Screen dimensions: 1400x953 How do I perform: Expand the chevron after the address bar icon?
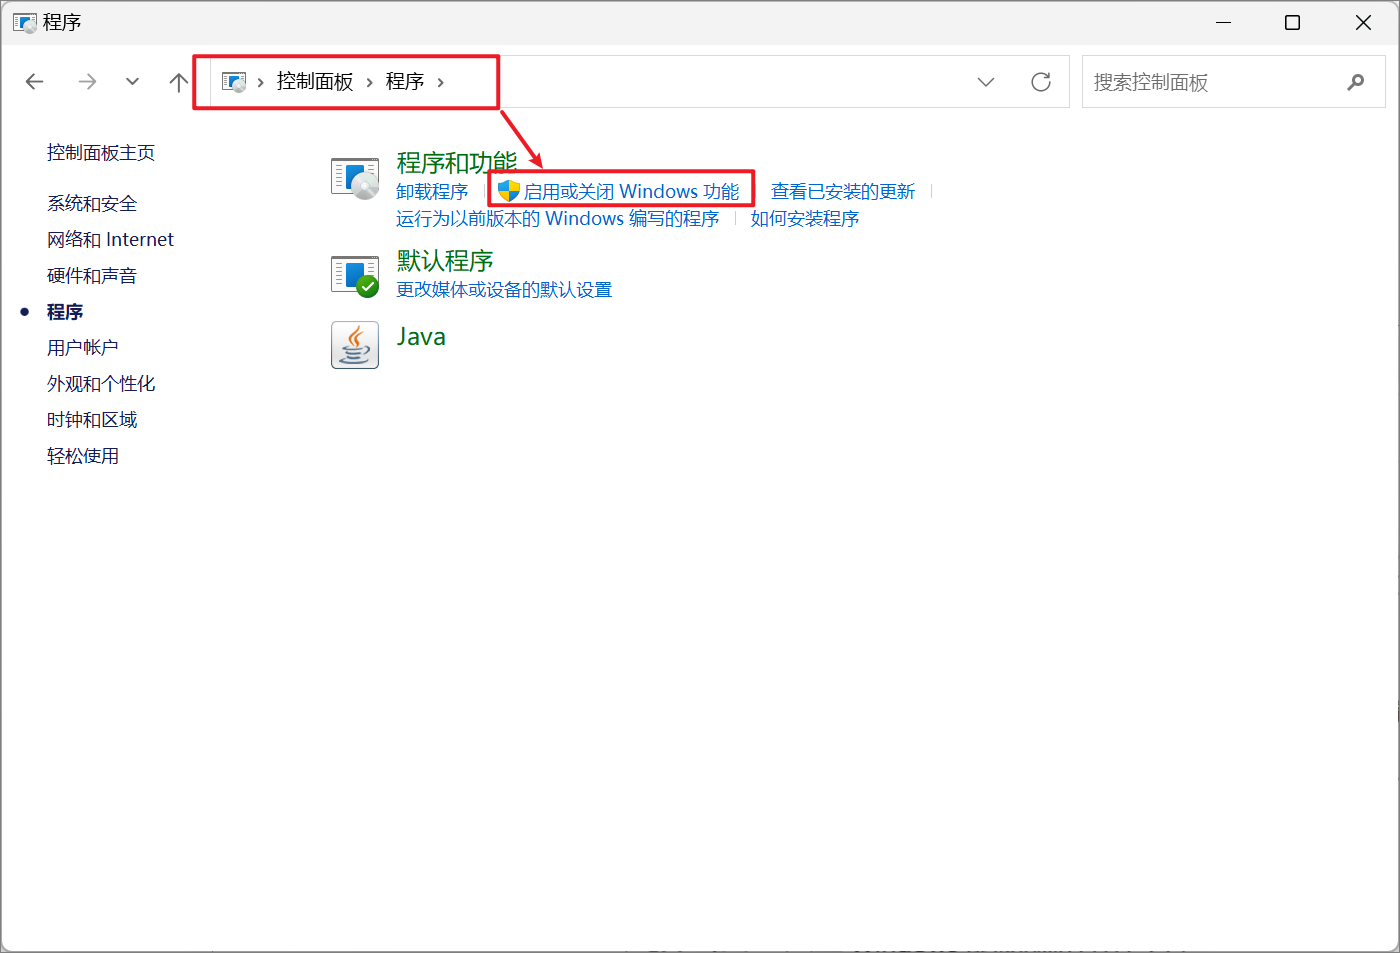[x=260, y=83]
